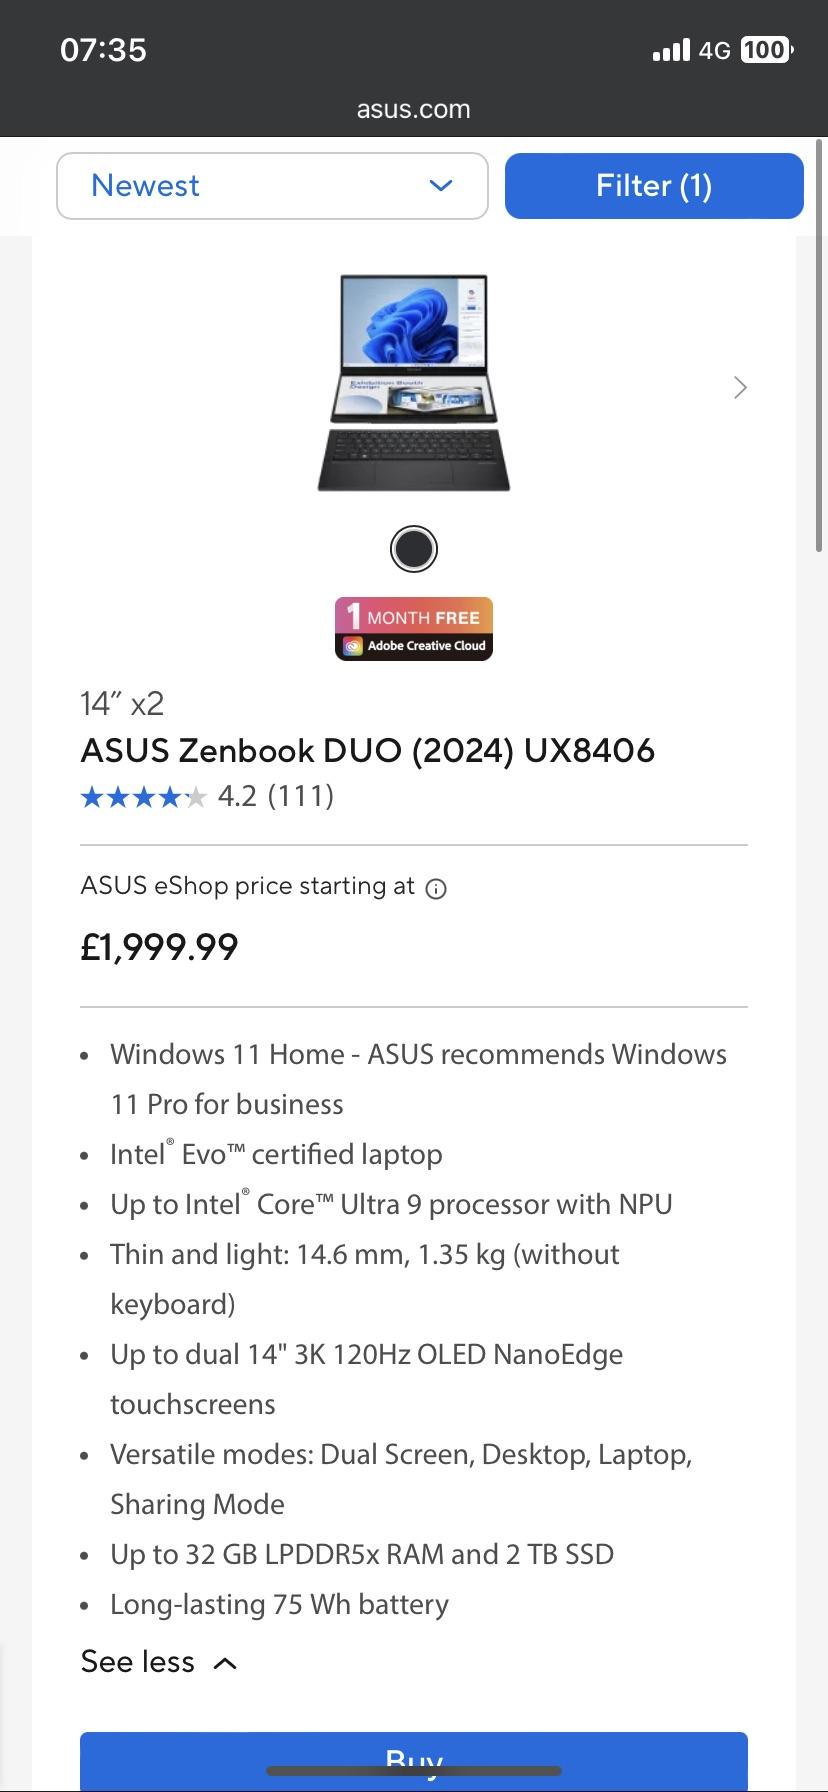This screenshot has width=828, height=1792.
Task: Collapse the specs with See less
Action: click(159, 1662)
